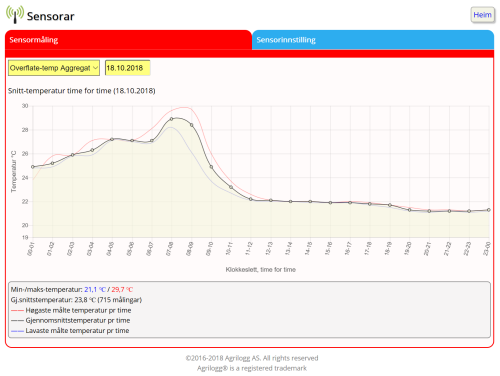This screenshot has height=376, width=500.
Task: Click the 'Temperatur °C' y-axis label
Action: click(x=14, y=172)
